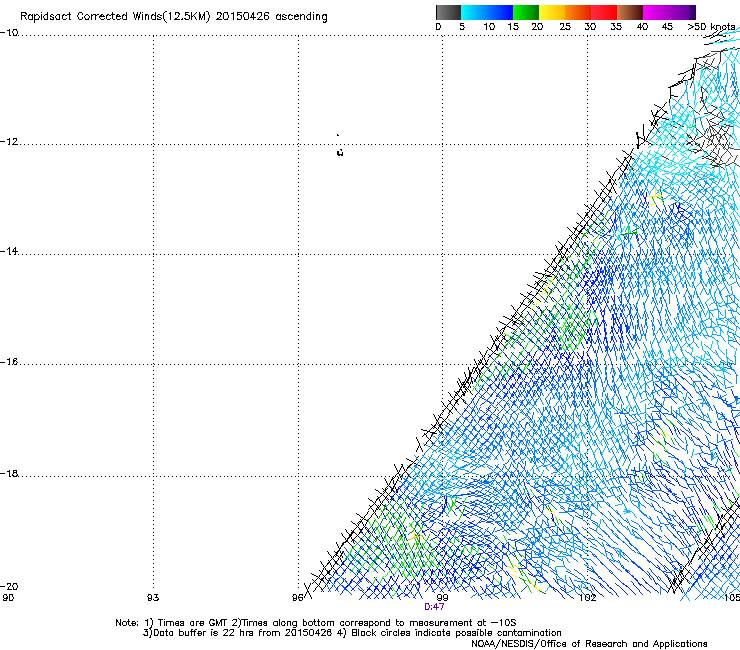This screenshot has height=650, width=740.
Task: Click the brown 35-40 knots legend swatch
Action: click(630, 12)
